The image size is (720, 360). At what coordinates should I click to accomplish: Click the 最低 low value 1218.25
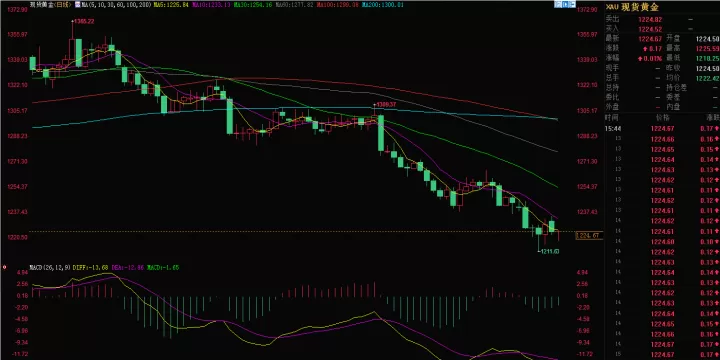[x=707, y=58]
